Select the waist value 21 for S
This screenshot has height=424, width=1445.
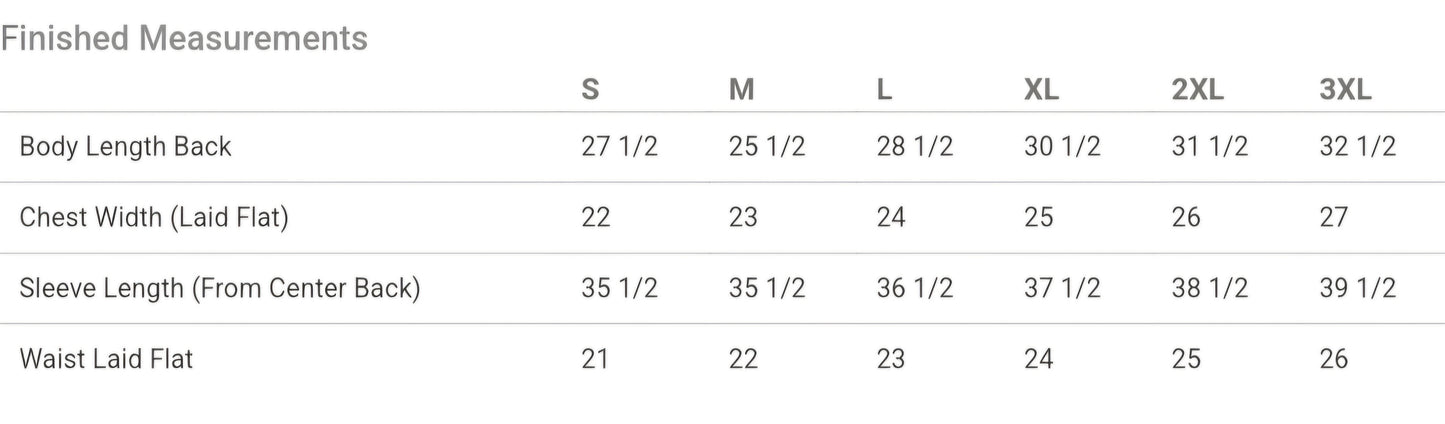click(x=595, y=358)
